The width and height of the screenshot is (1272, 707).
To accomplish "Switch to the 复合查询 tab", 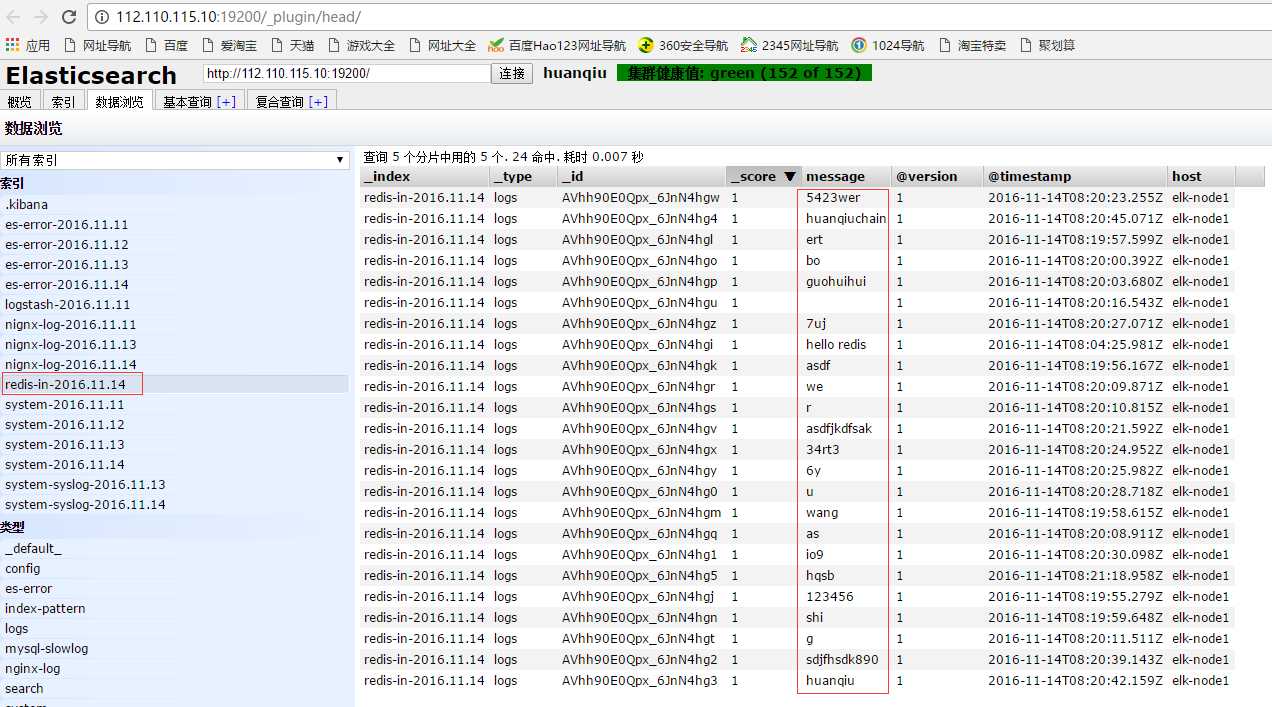I will [x=279, y=102].
